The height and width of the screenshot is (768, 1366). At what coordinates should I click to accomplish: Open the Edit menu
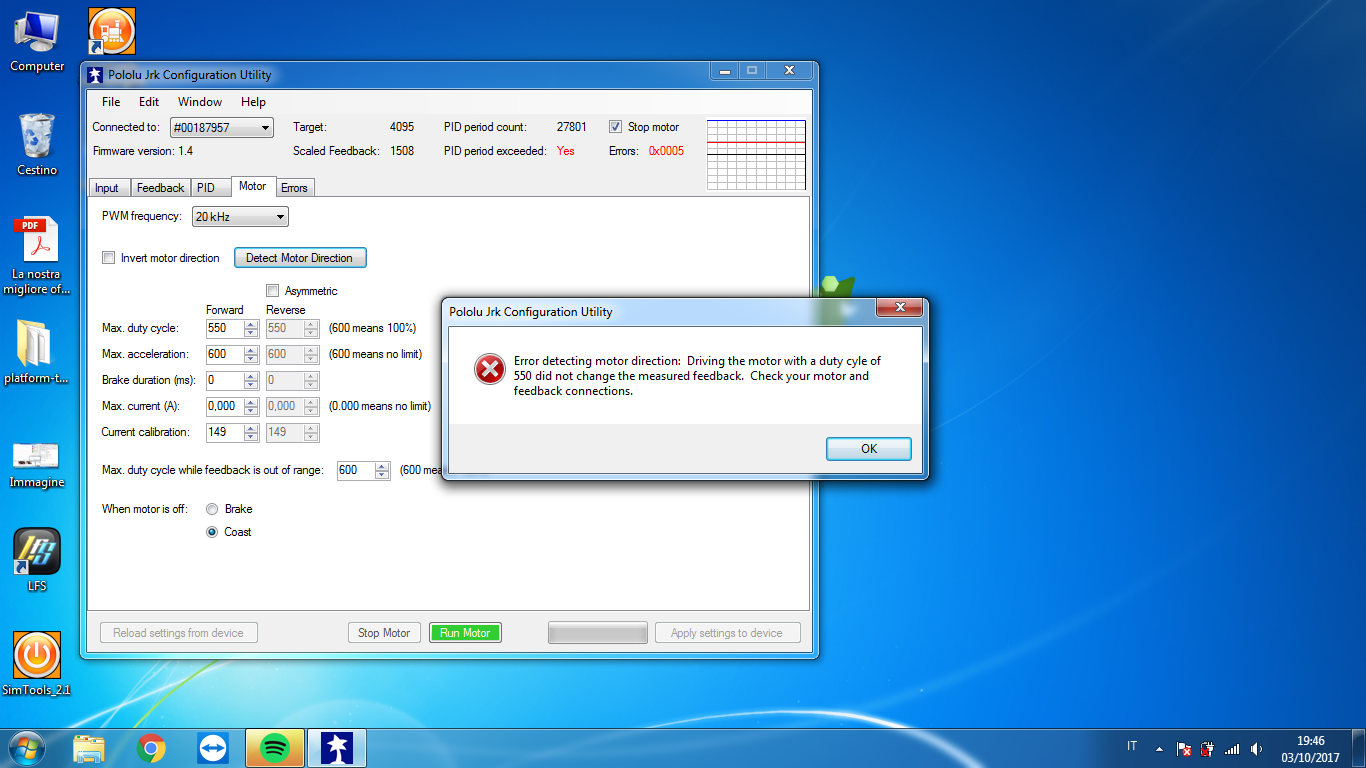click(149, 102)
